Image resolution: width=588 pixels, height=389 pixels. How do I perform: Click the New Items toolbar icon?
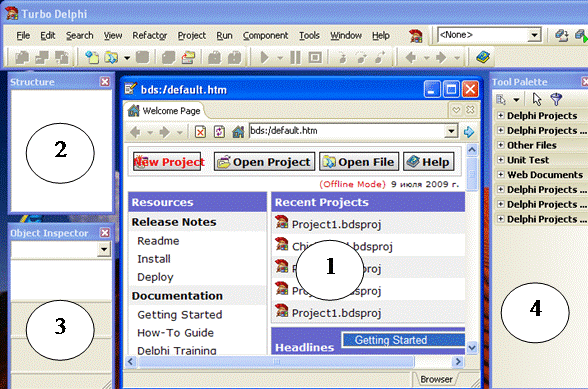point(92,58)
